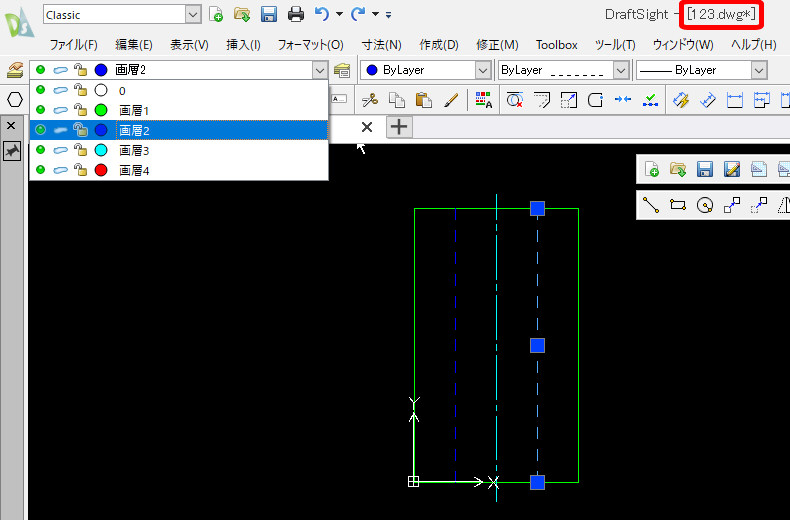The width and height of the screenshot is (790, 520).
Task: Expand the Classic workspace dropdown
Action: pyautogui.click(x=193, y=15)
